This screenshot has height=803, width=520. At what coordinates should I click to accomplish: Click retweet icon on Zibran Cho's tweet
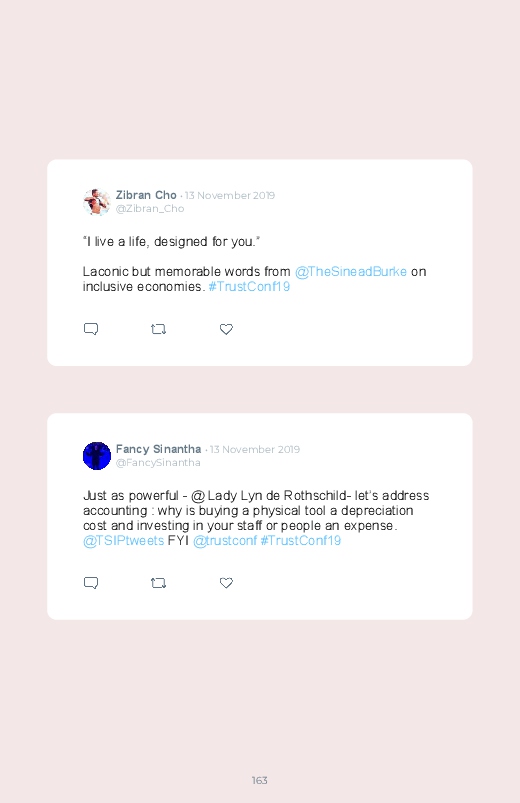pos(158,329)
